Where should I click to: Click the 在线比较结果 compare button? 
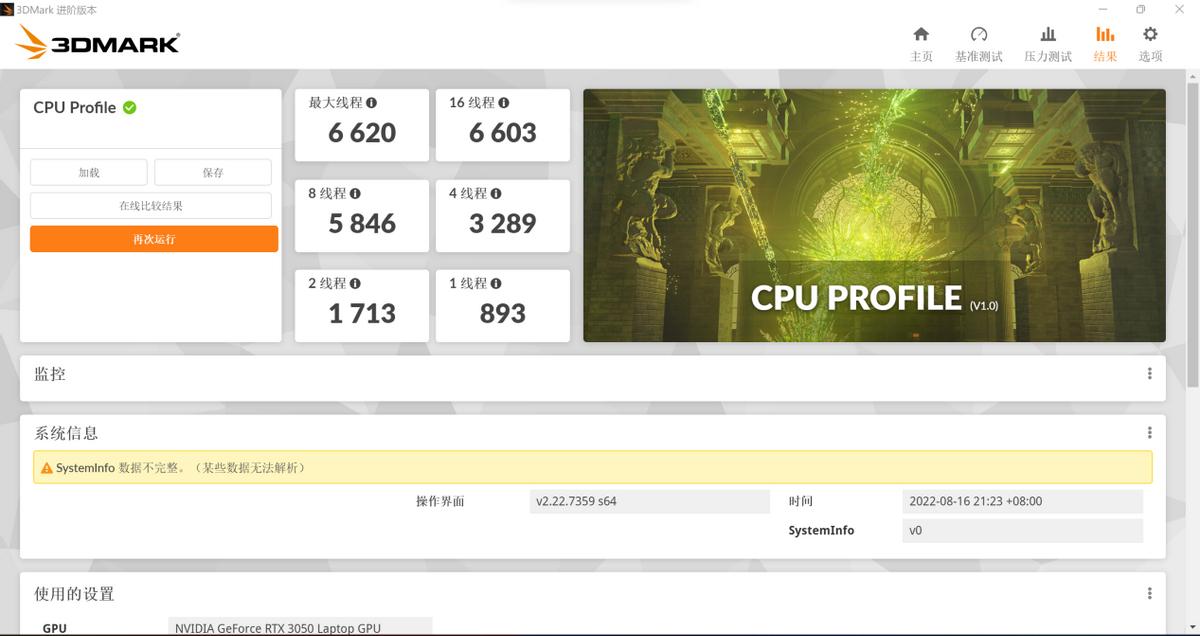click(150, 205)
